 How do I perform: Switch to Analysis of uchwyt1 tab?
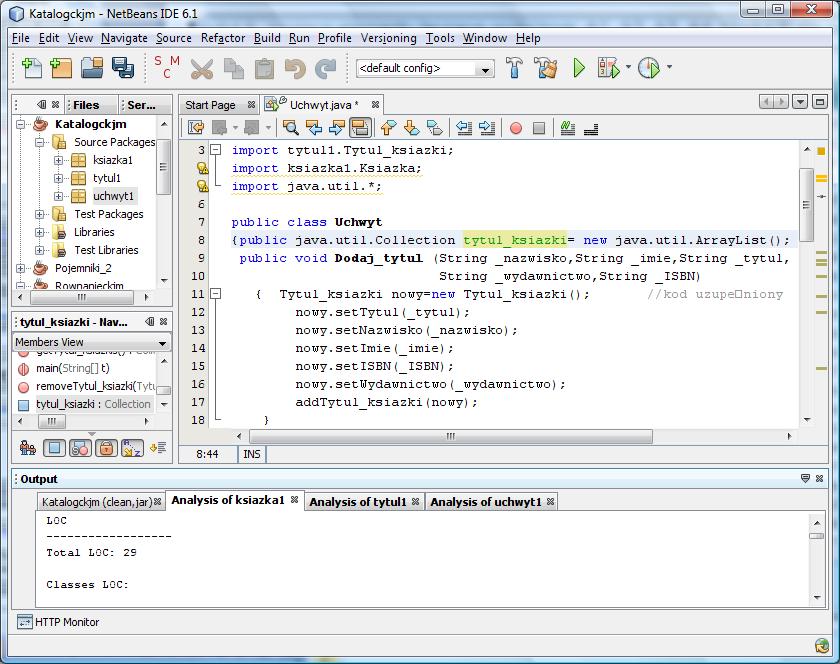486,502
